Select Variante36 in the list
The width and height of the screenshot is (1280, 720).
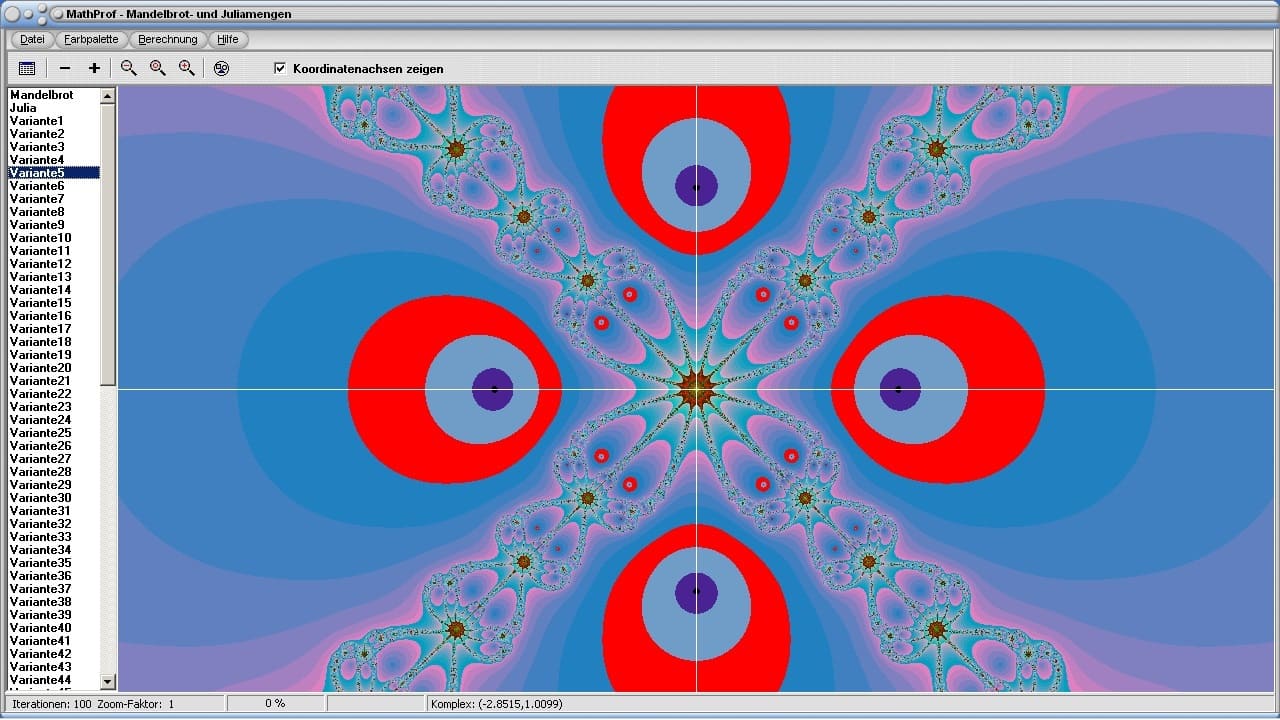[x=40, y=576]
